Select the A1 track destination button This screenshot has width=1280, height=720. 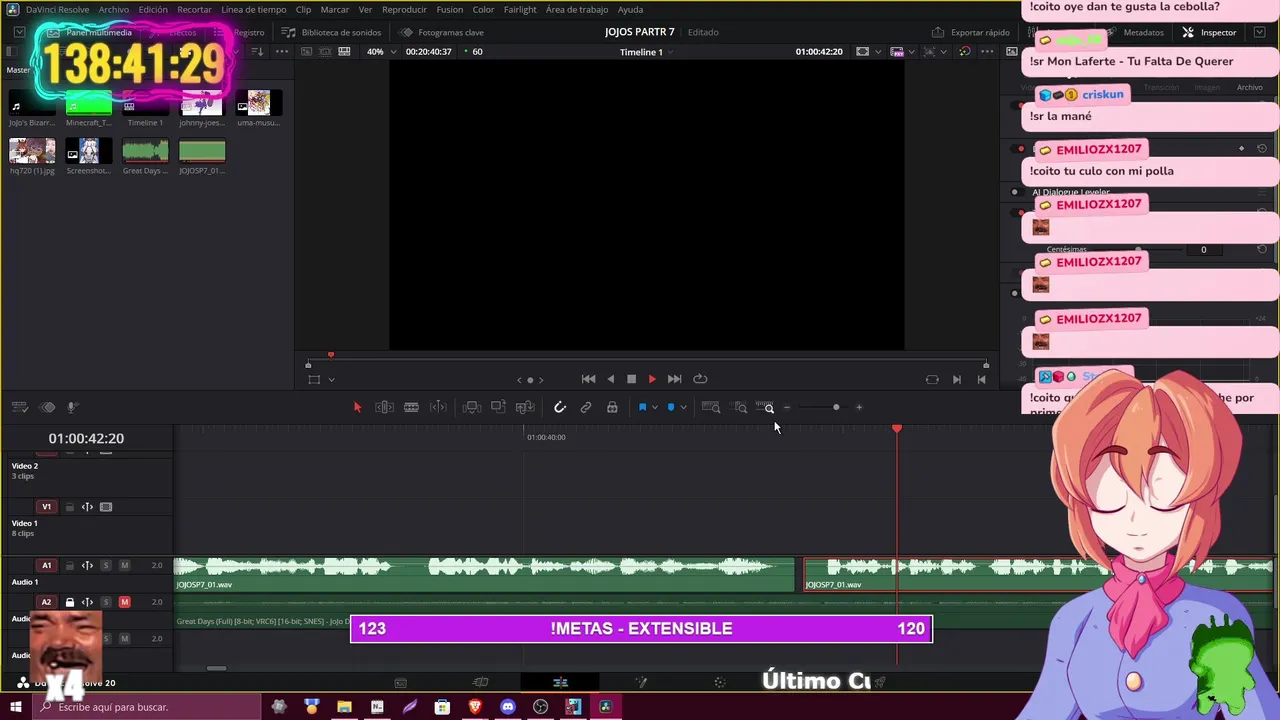point(46,566)
